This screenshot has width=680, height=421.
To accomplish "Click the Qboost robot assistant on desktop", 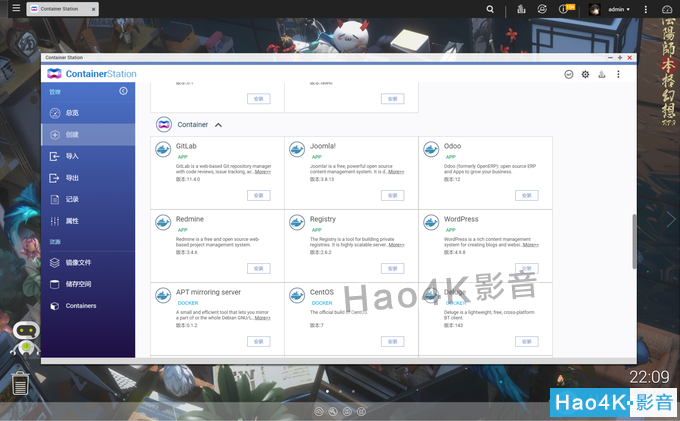I will click(x=26, y=339).
